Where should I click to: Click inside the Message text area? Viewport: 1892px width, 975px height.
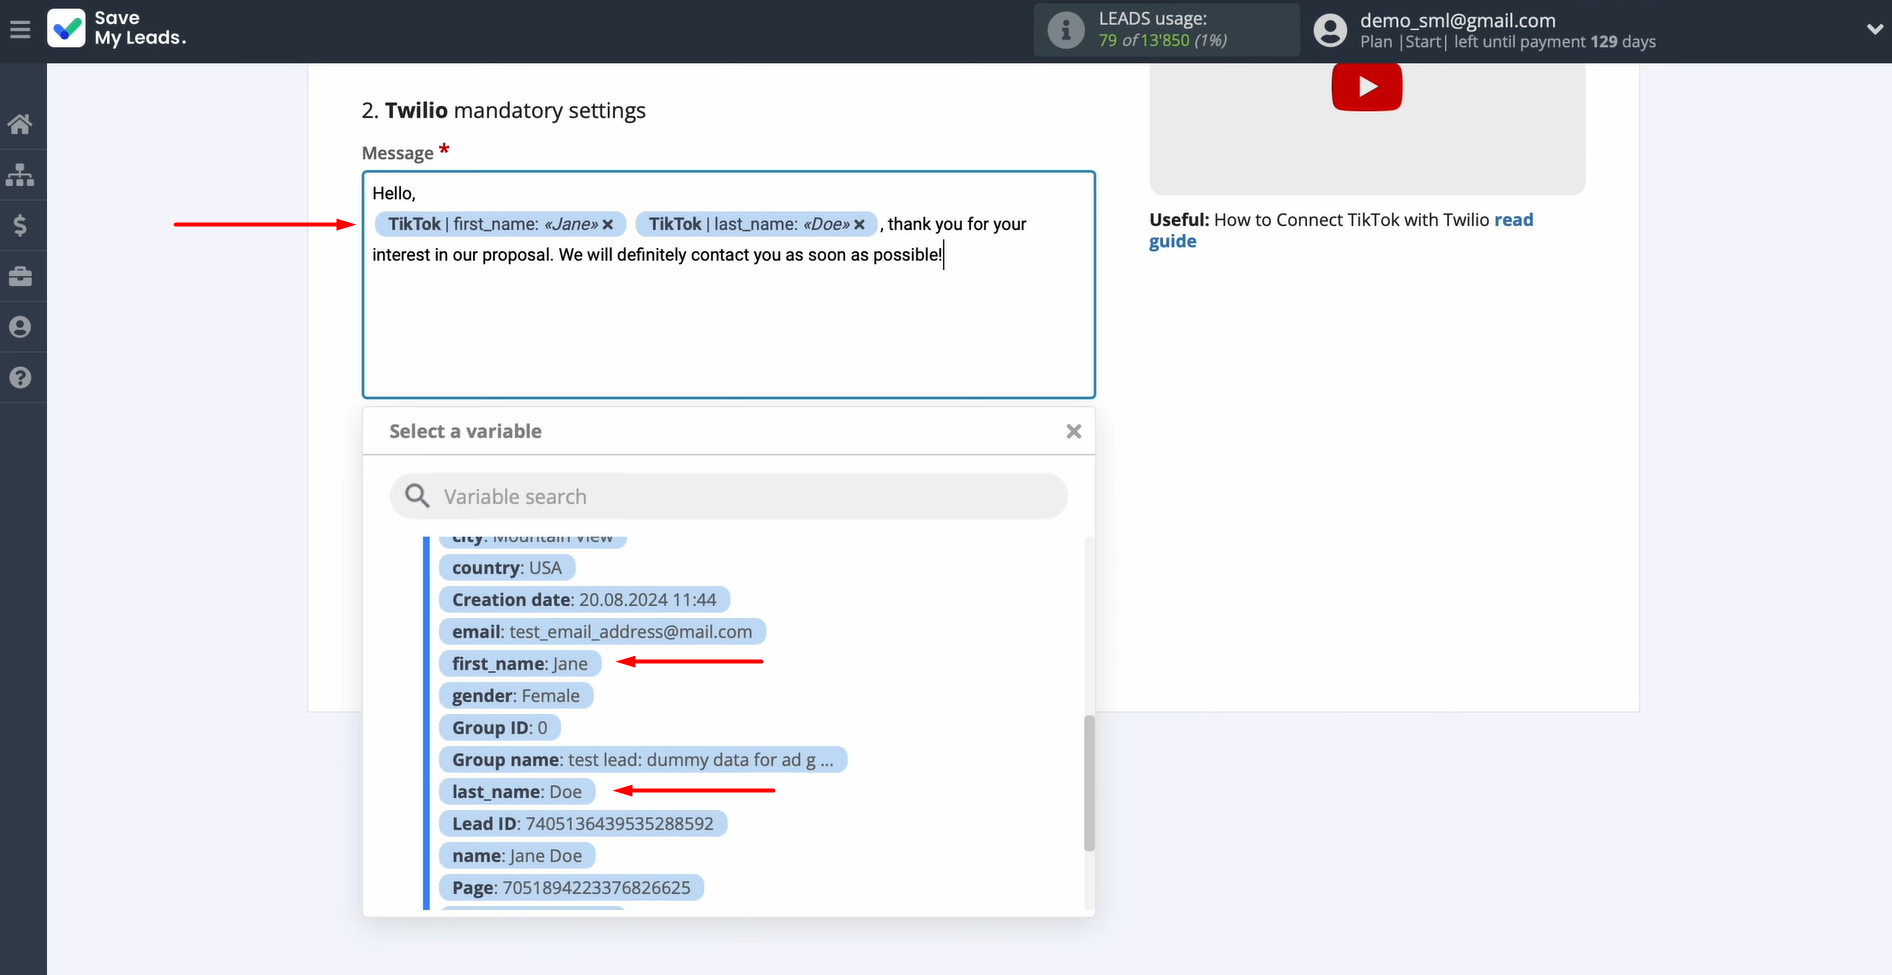point(728,330)
